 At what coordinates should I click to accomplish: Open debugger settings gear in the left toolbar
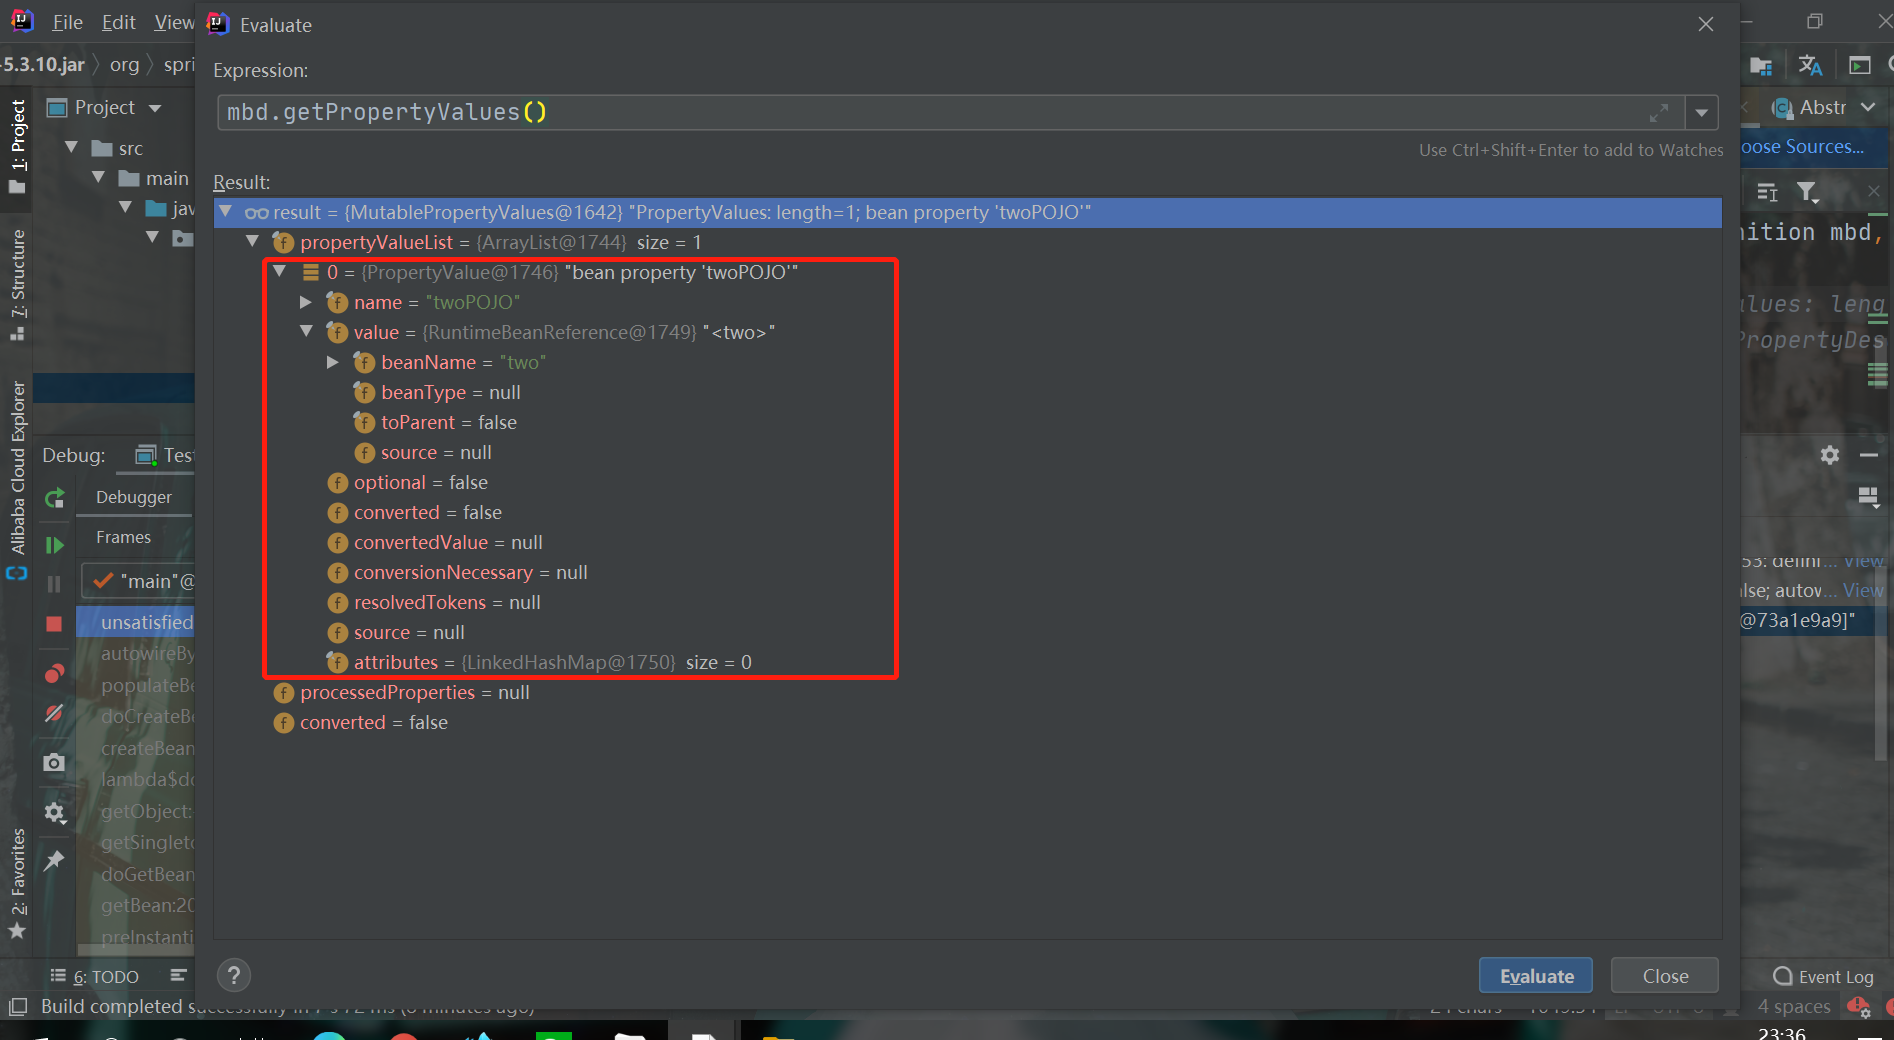point(55,812)
